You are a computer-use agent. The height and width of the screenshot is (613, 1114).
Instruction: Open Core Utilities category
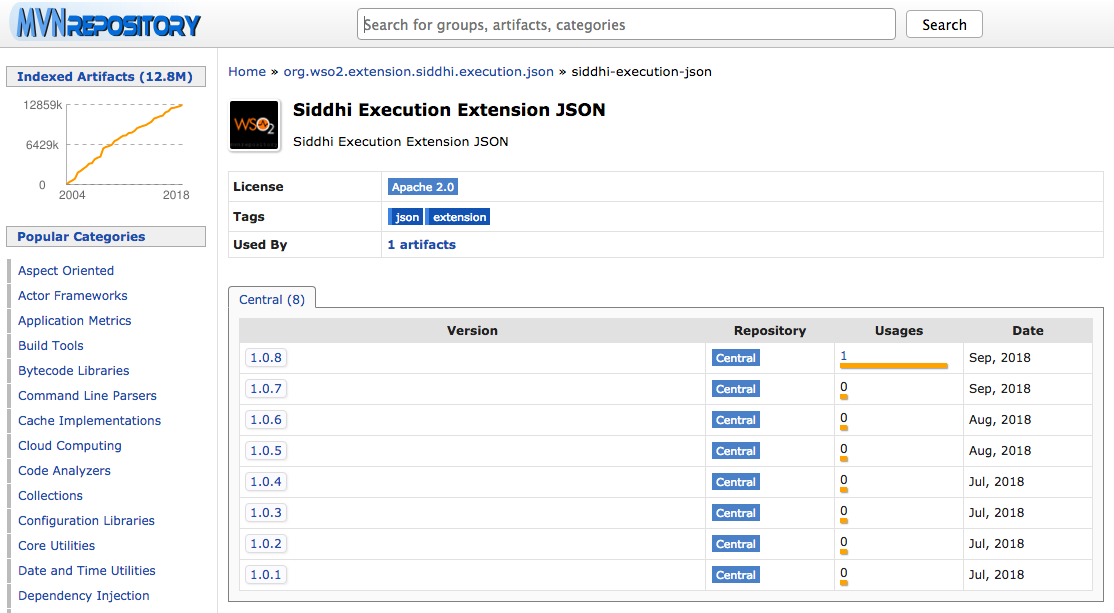tap(57, 546)
